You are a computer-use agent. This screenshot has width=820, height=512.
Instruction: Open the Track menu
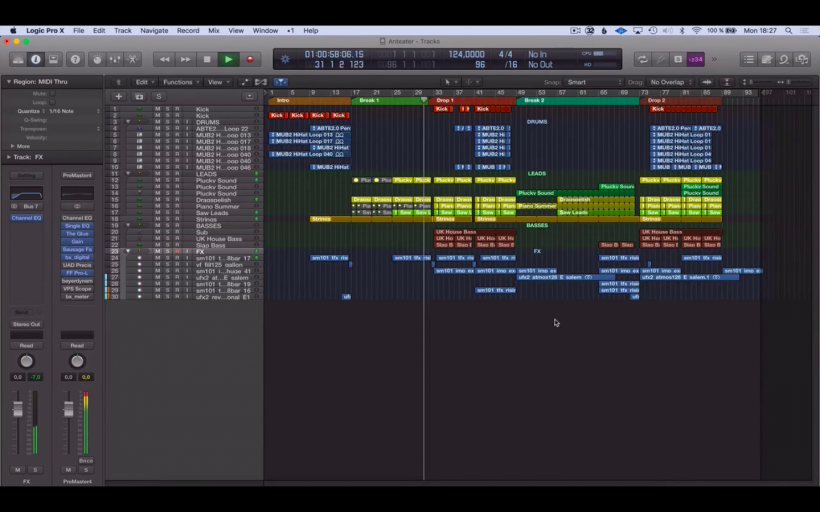[x=123, y=30]
